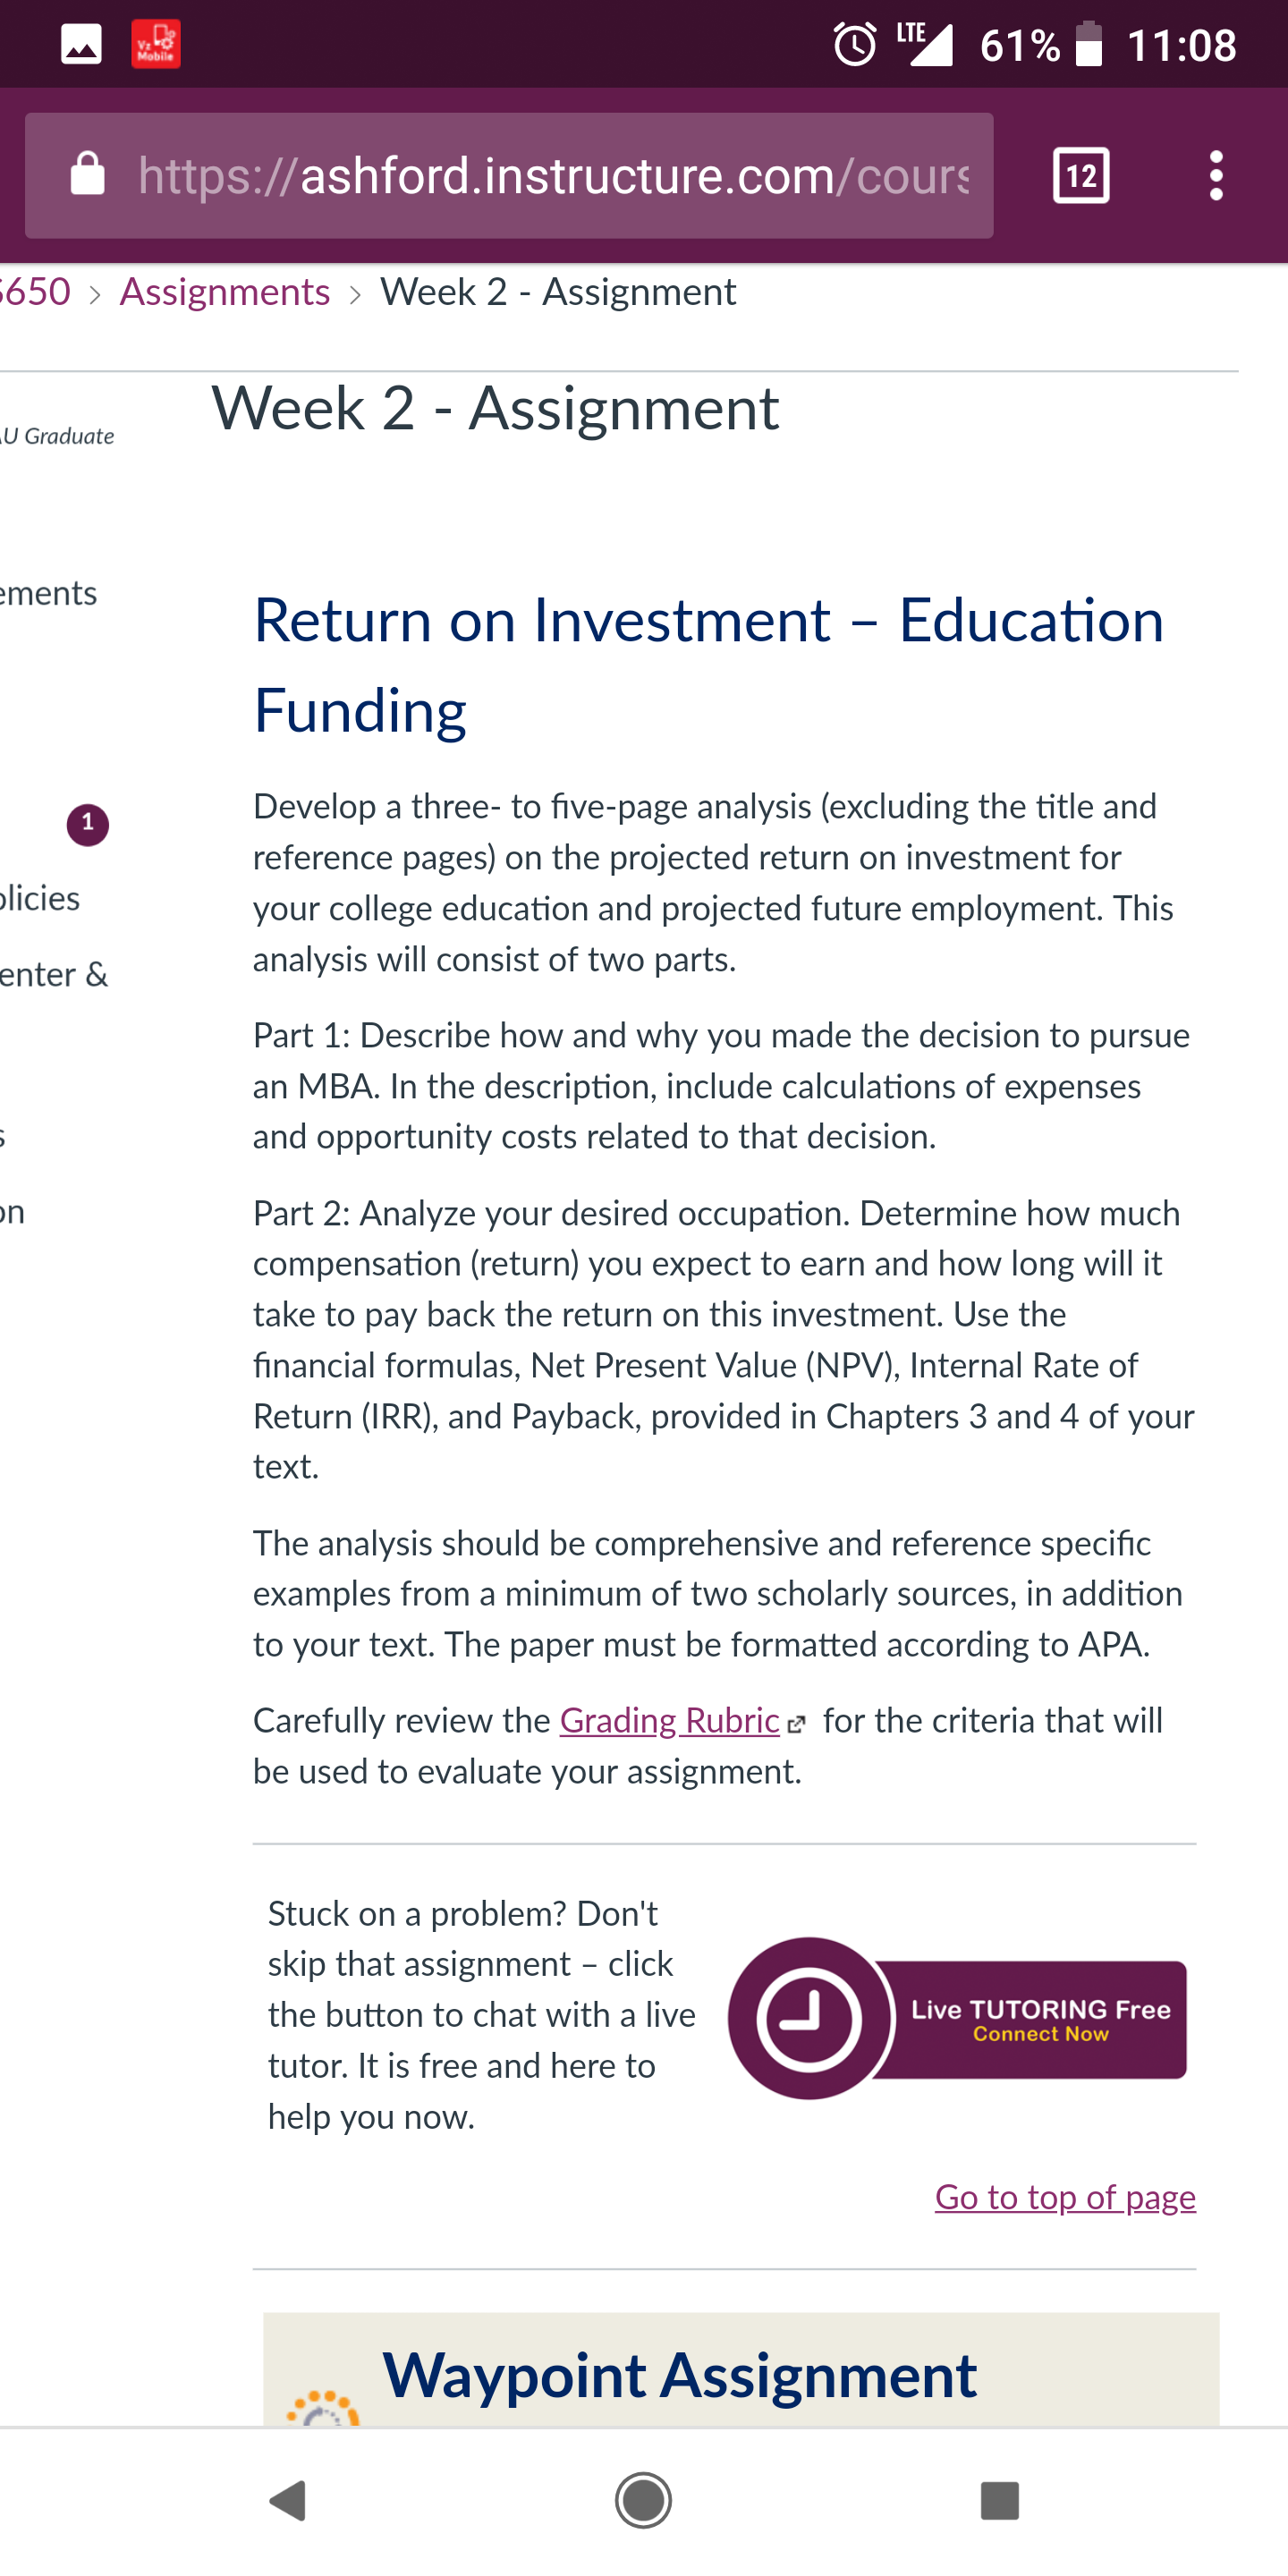Viewport: 1288px width, 2576px height.
Task: Tap the Waypoint logo icon
Action: tap(323, 2408)
